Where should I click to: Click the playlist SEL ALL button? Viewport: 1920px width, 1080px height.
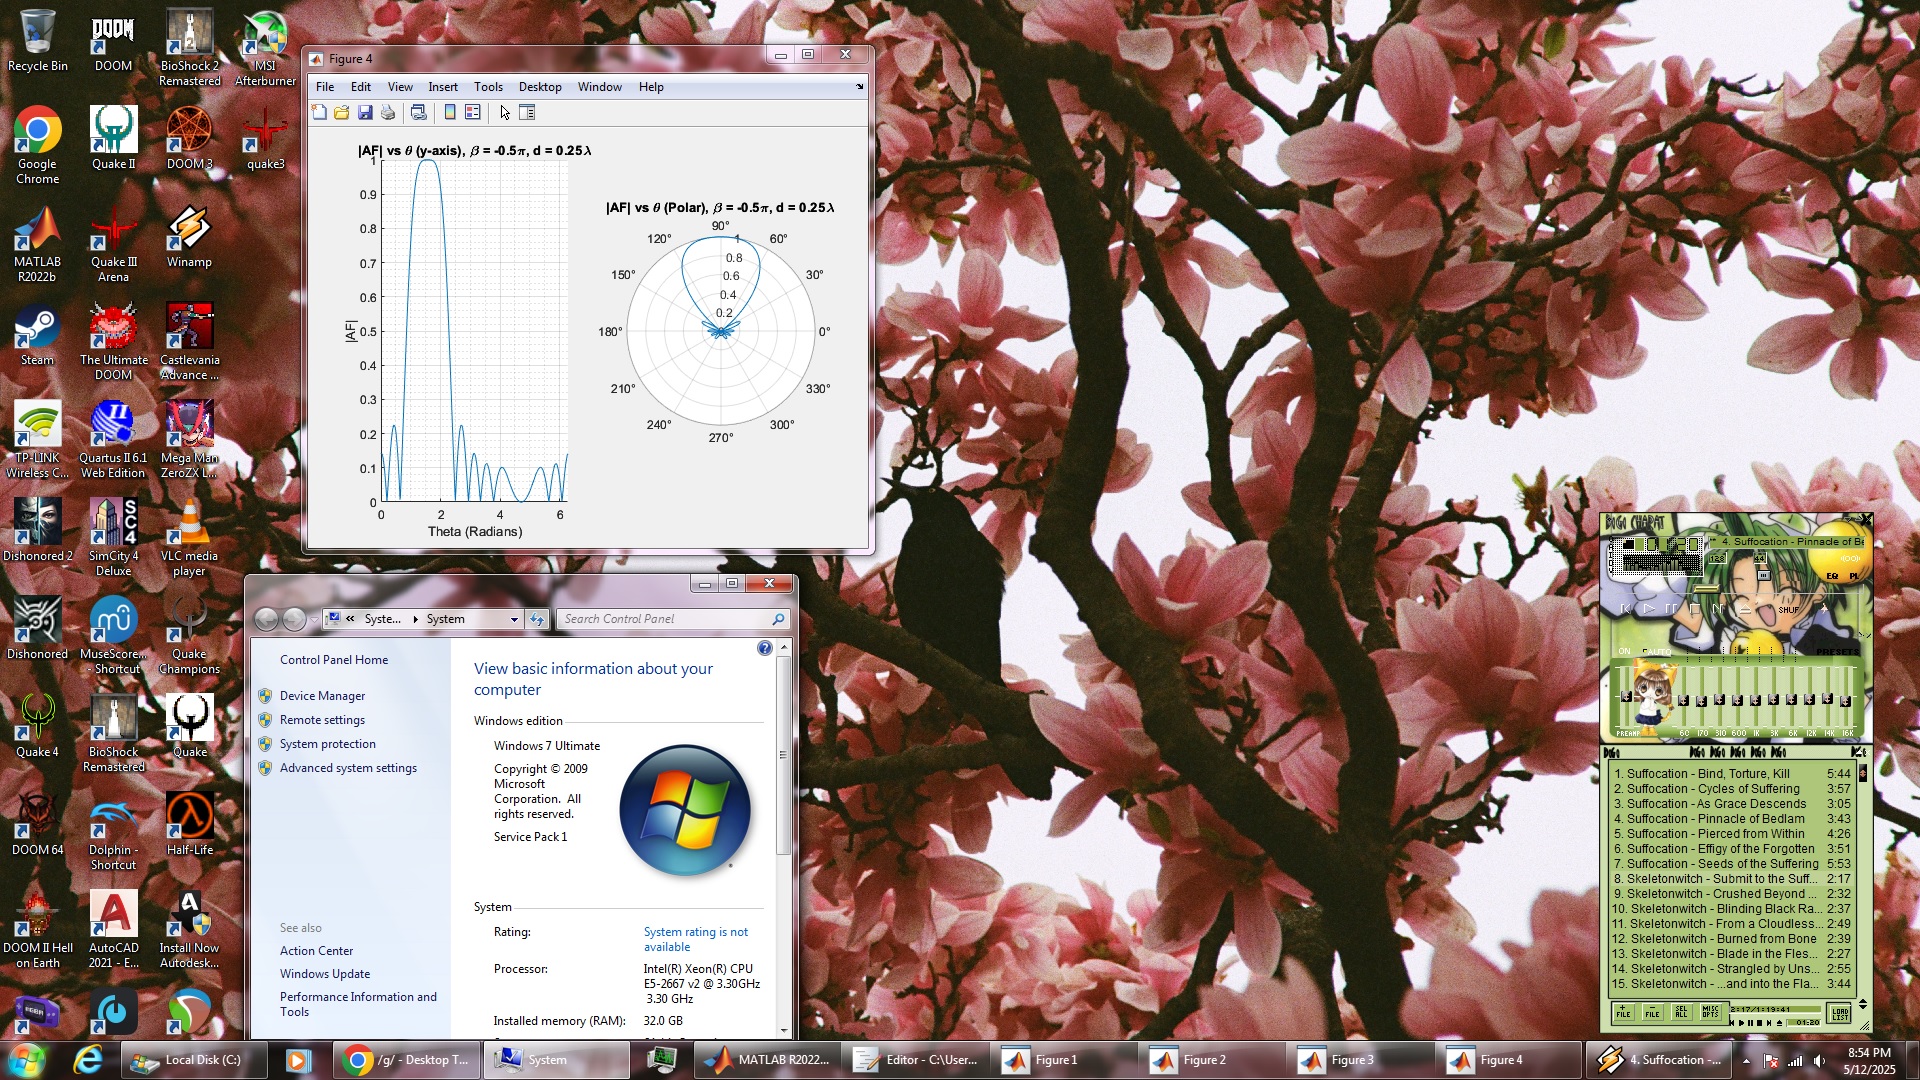pos(1682,1012)
